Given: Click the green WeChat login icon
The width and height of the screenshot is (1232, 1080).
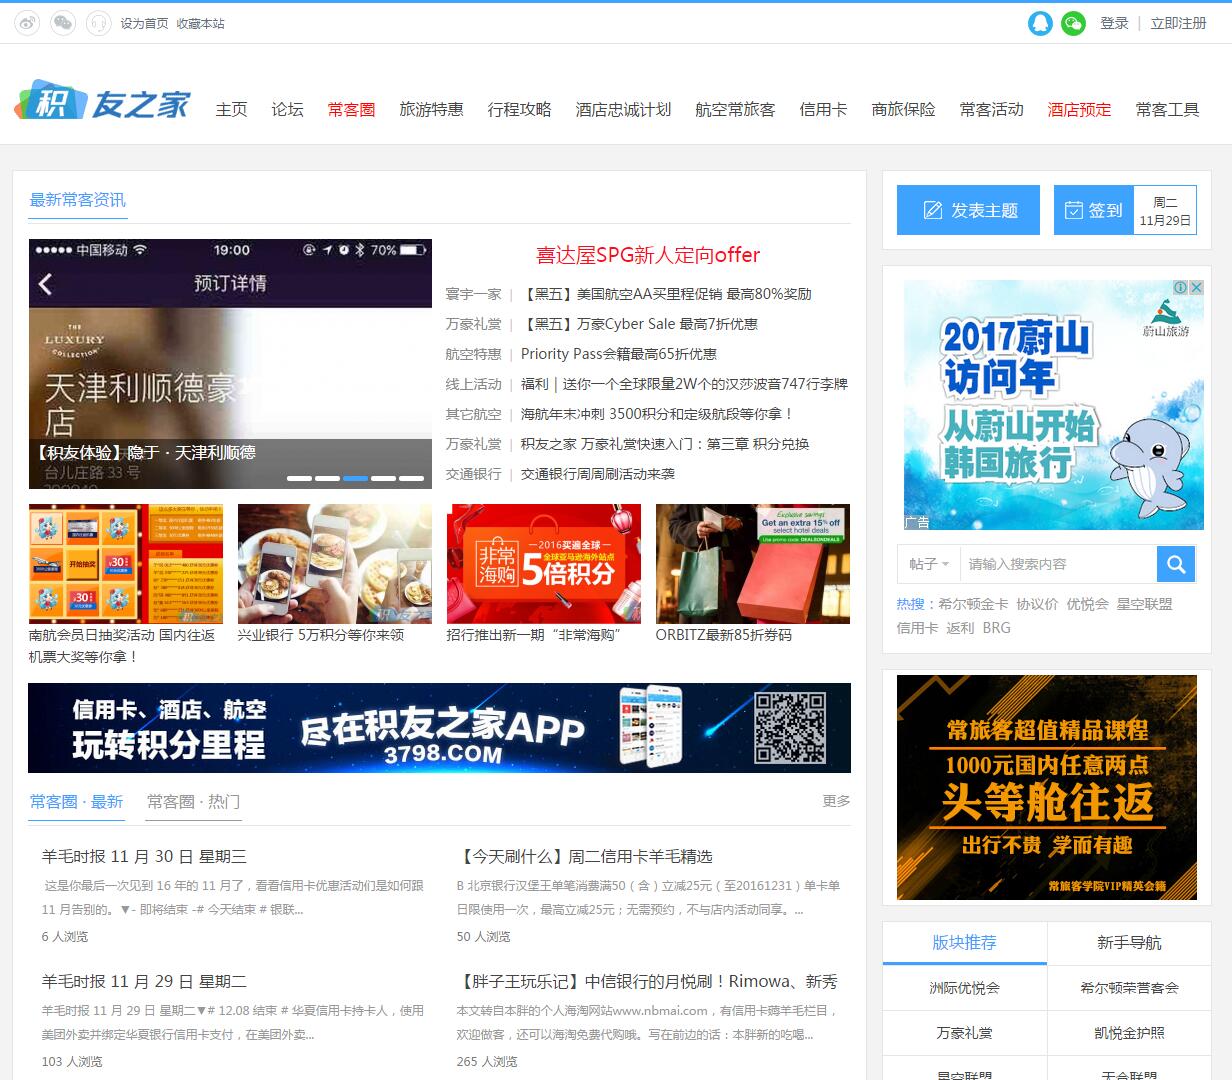Looking at the screenshot, I should [x=1073, y=23].
